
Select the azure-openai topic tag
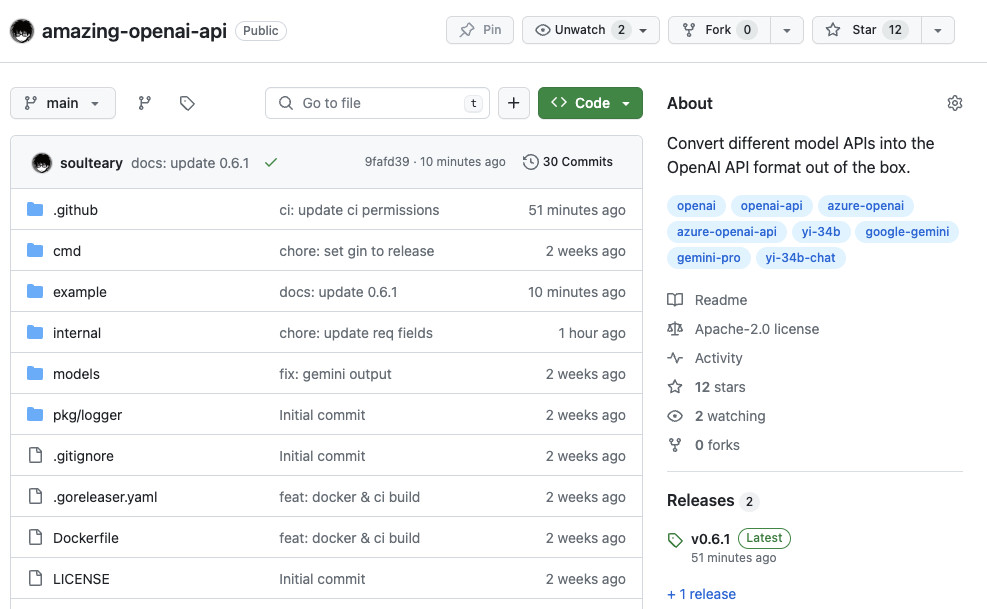click(866, 205)
